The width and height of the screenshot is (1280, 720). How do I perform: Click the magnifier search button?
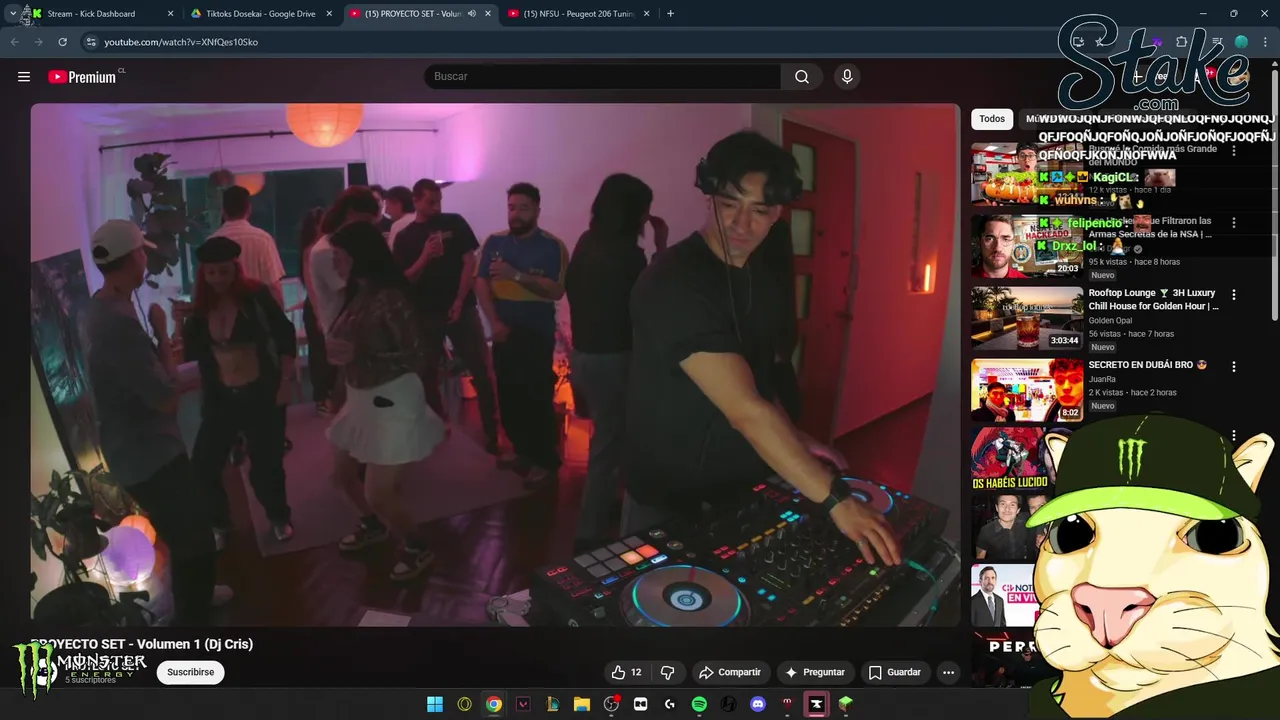pyautogui.click(x=802, y=77)
